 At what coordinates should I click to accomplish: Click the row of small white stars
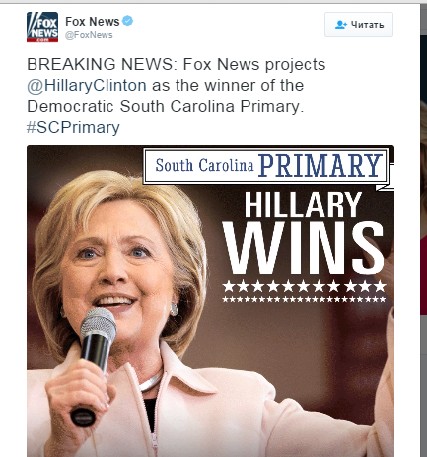pyautogui.click(x=304, y=299)
